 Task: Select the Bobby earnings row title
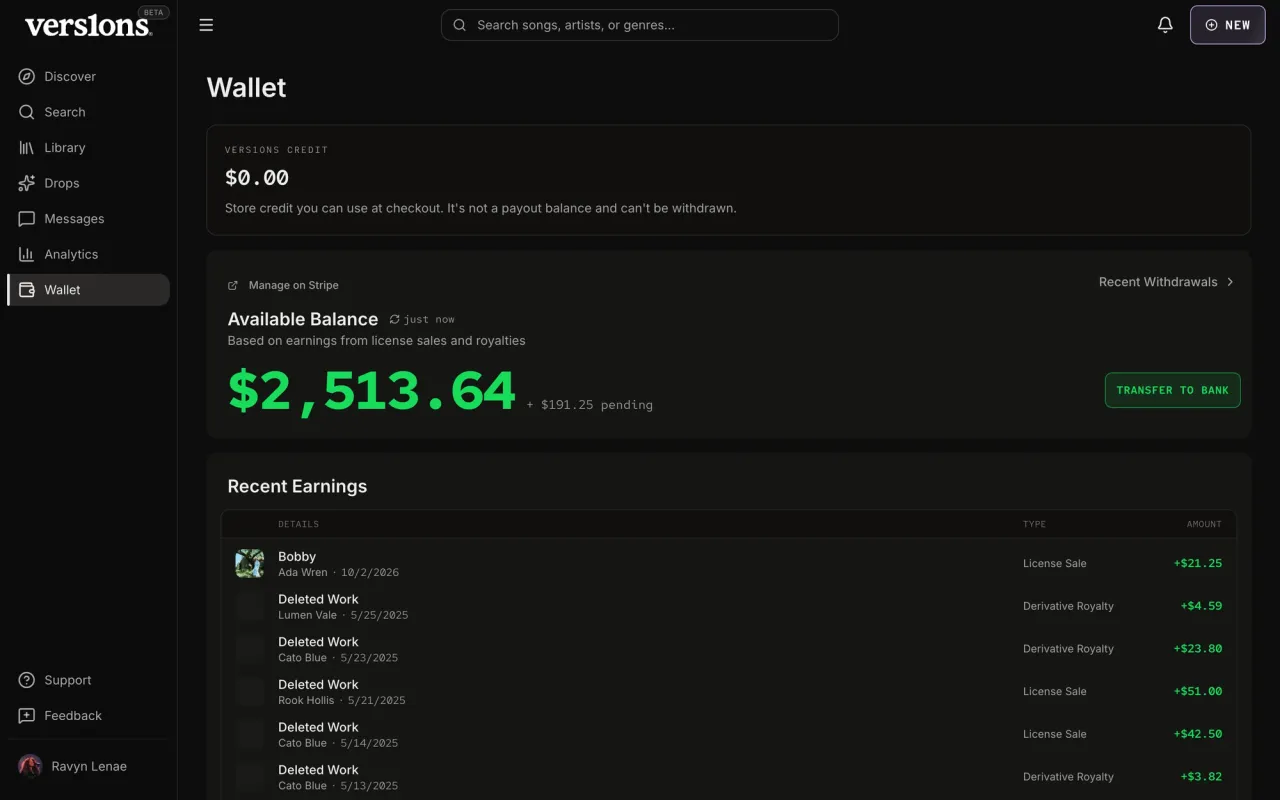tap(297, 556)
